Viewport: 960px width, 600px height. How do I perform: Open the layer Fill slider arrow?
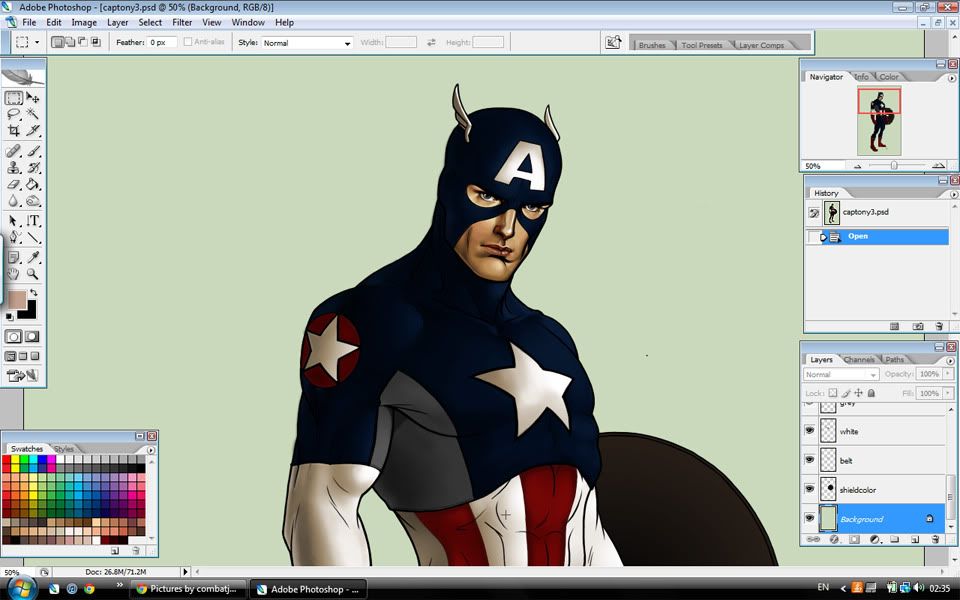coord(948,393)
